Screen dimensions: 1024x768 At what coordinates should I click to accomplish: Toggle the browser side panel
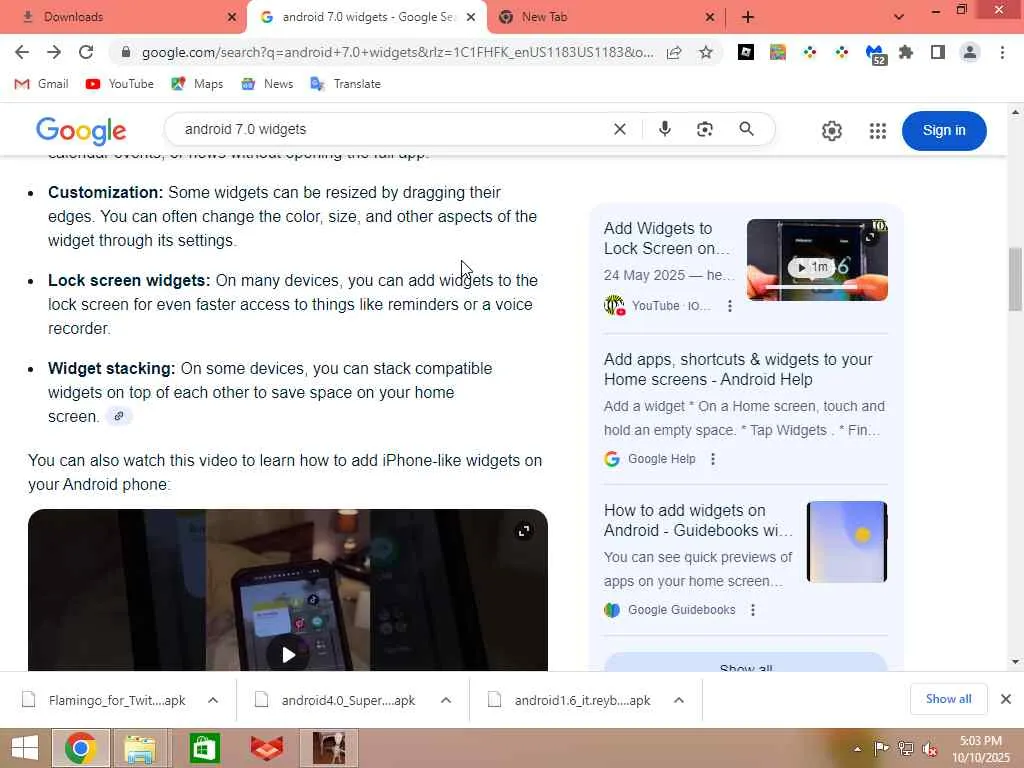(938, 52)
